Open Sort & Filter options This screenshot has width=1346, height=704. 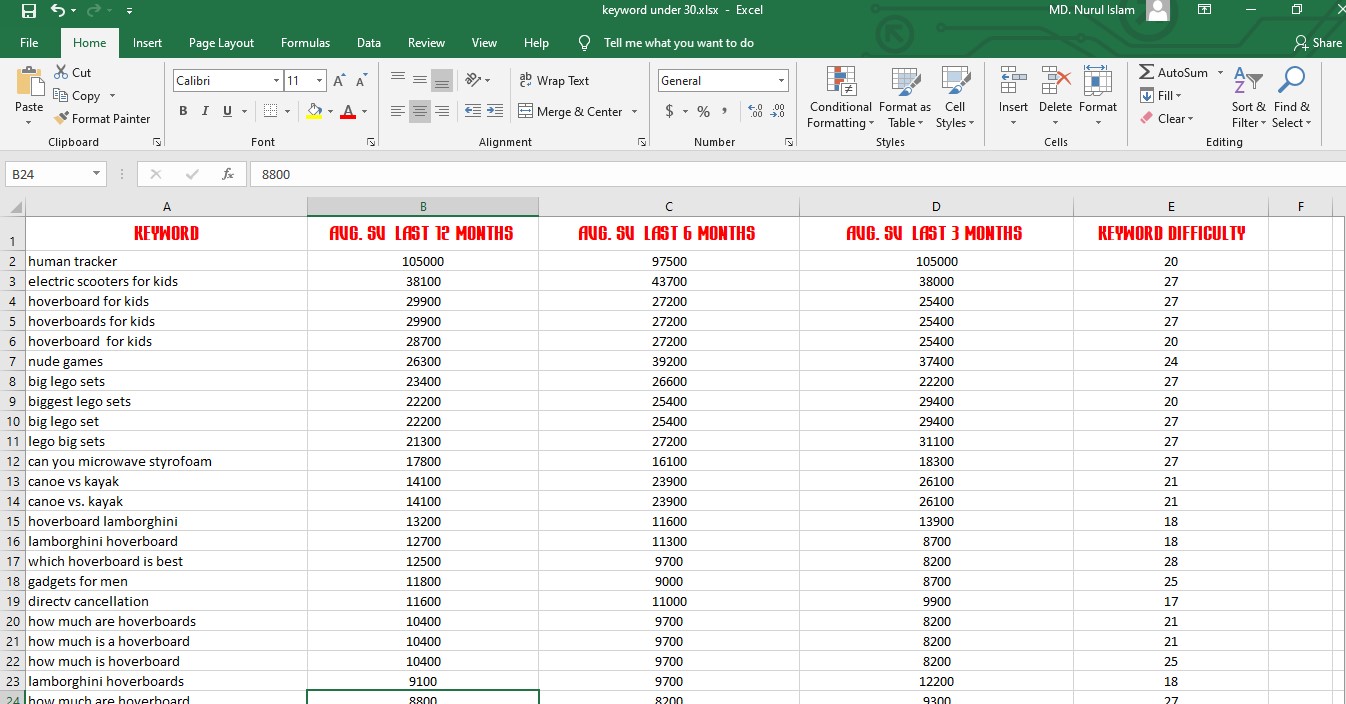(x=1247, y=98)
